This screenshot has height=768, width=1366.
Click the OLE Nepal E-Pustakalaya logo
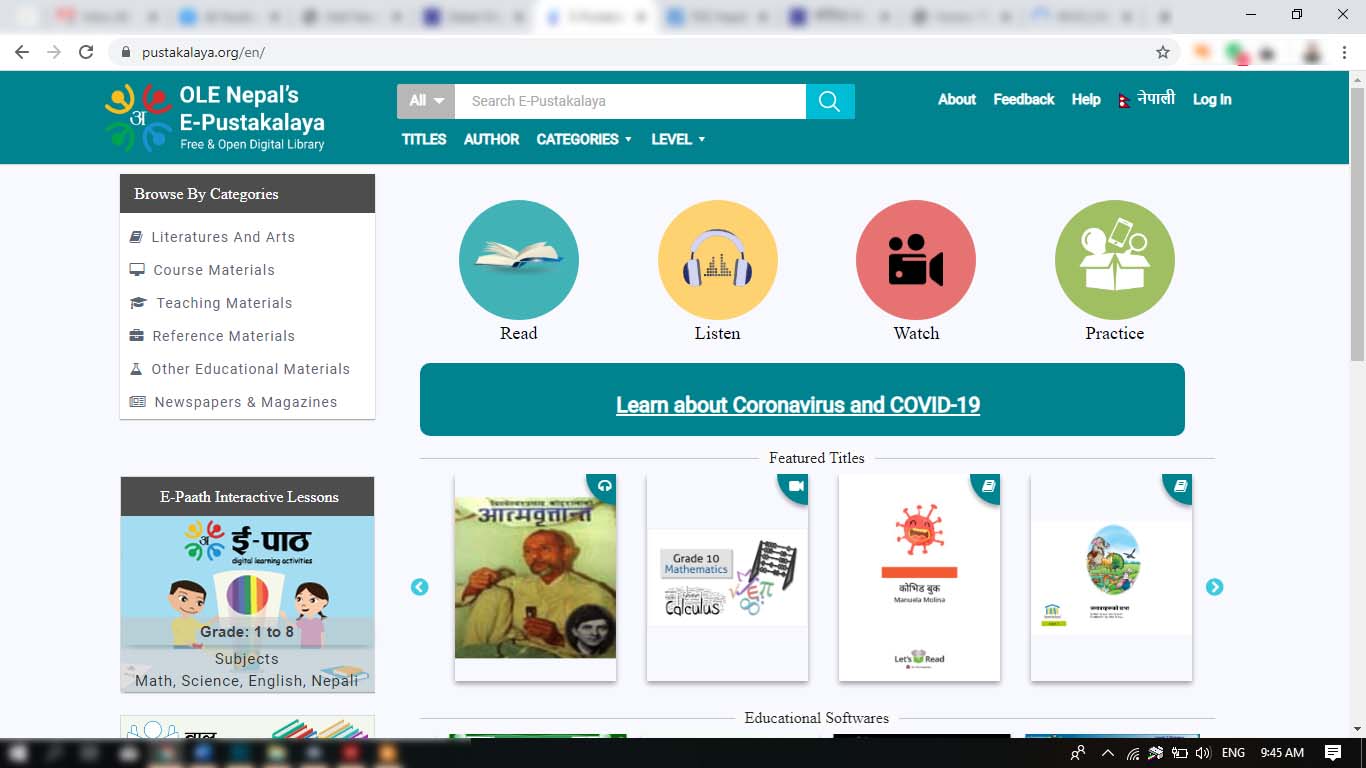pos(215,117)
